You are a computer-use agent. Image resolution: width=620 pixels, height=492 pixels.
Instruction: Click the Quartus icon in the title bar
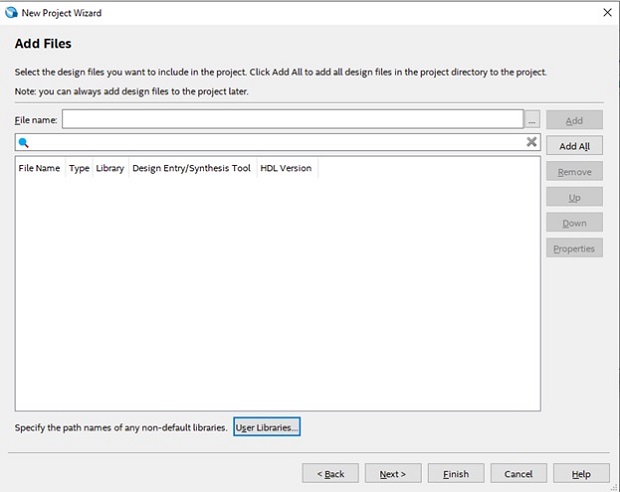(11, 12)
